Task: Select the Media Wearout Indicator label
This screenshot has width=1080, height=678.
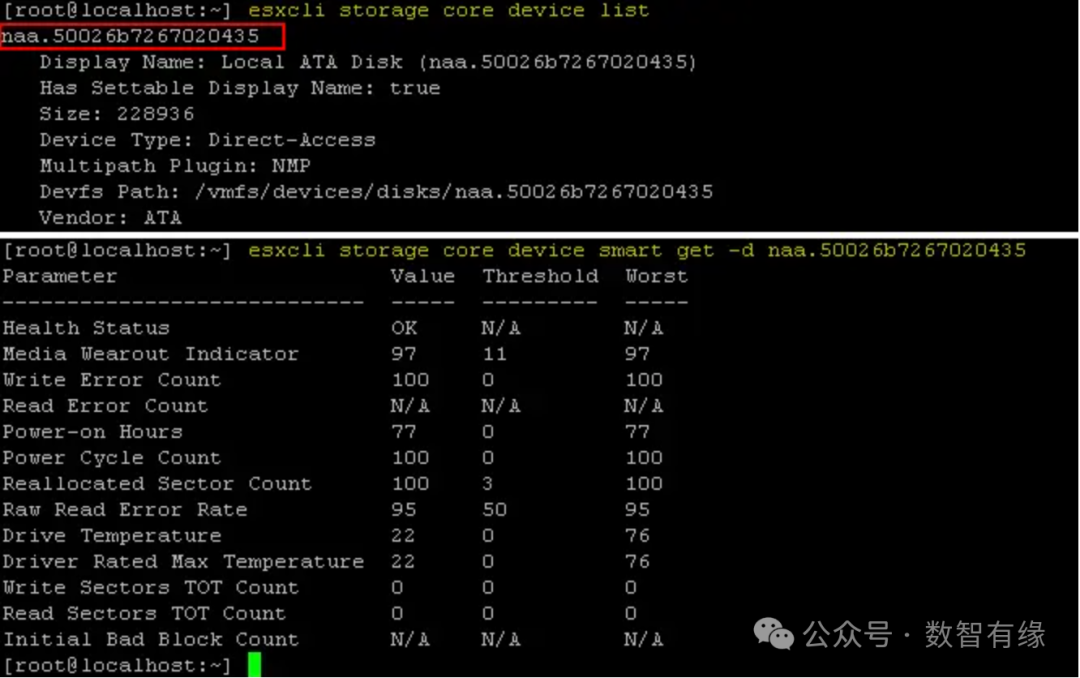Action: [x=150, y=354]
